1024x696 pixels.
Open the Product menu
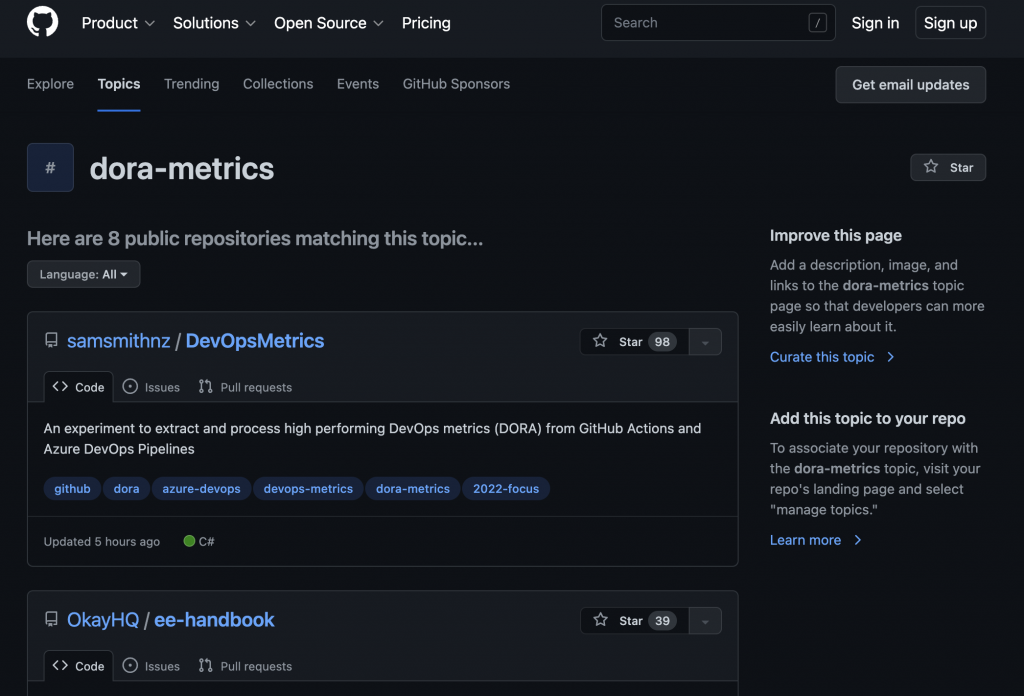pos(118,23)
